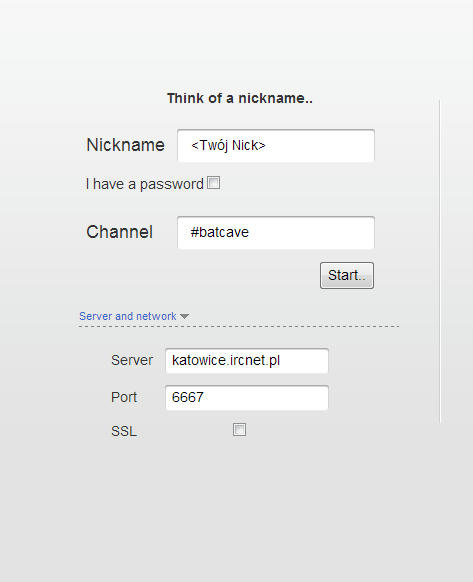Enable the "I have a password" checkbox
The width and height of the screenshot is (473, 582).
[213, 183]
